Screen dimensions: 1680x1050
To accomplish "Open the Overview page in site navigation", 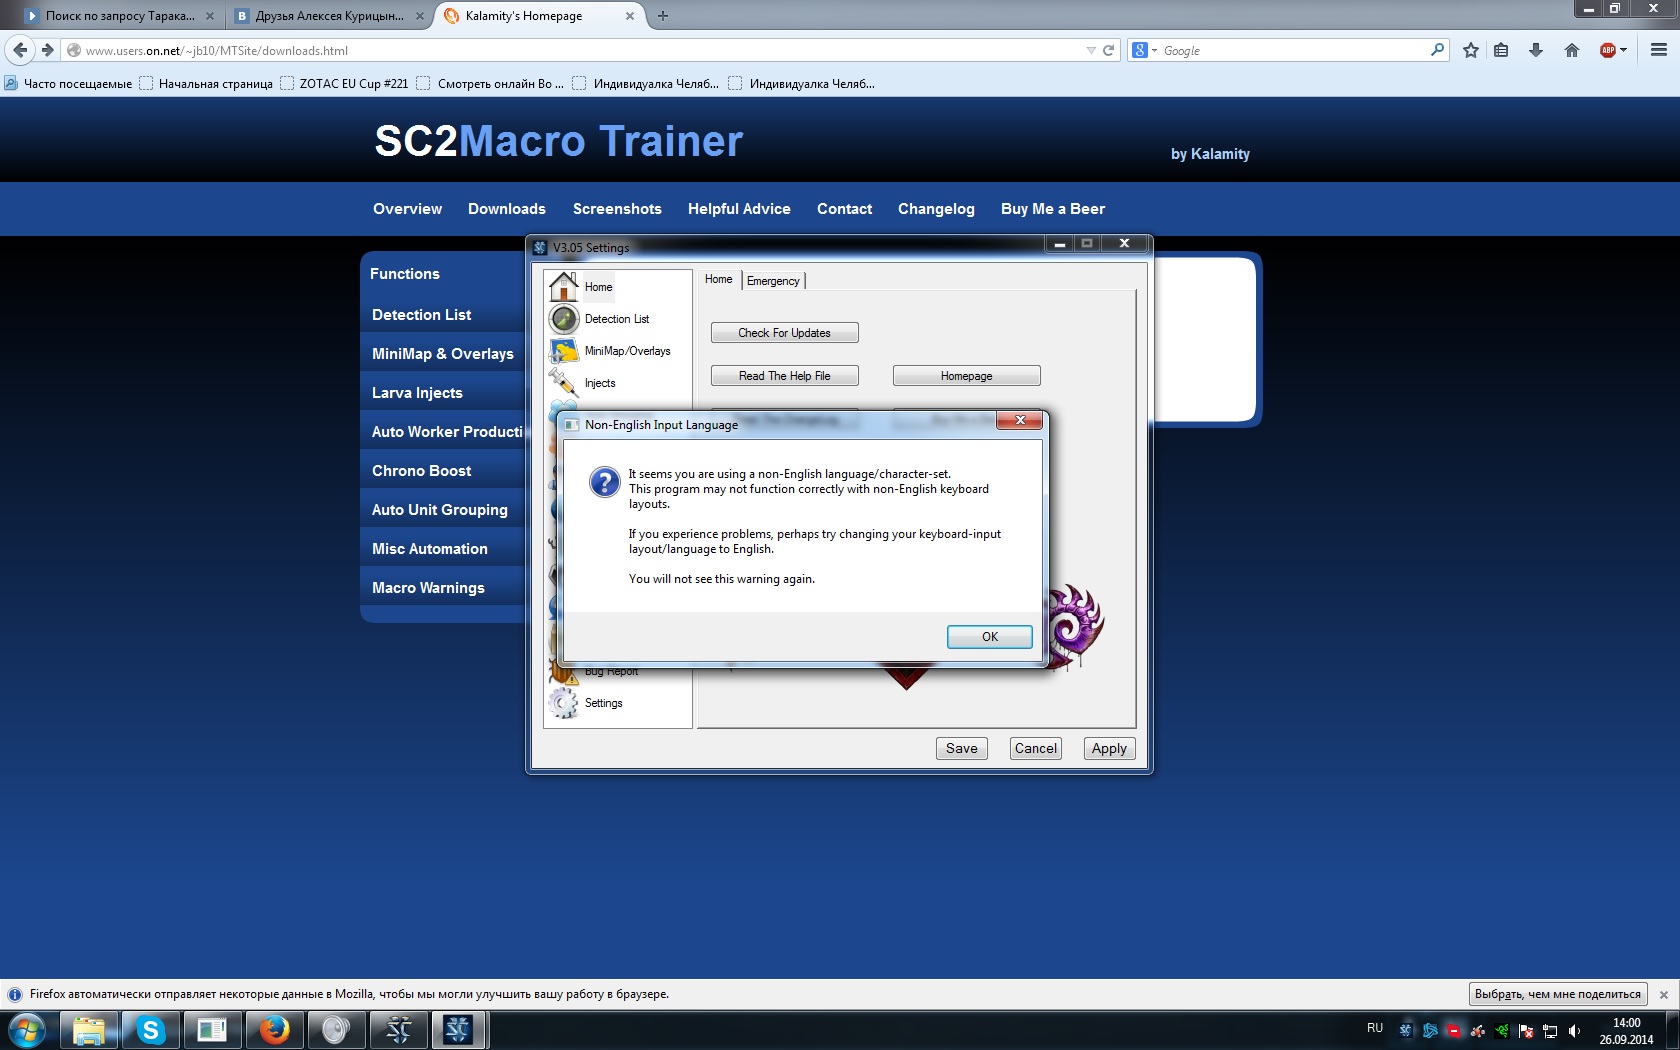I will [x=407, y=209].
